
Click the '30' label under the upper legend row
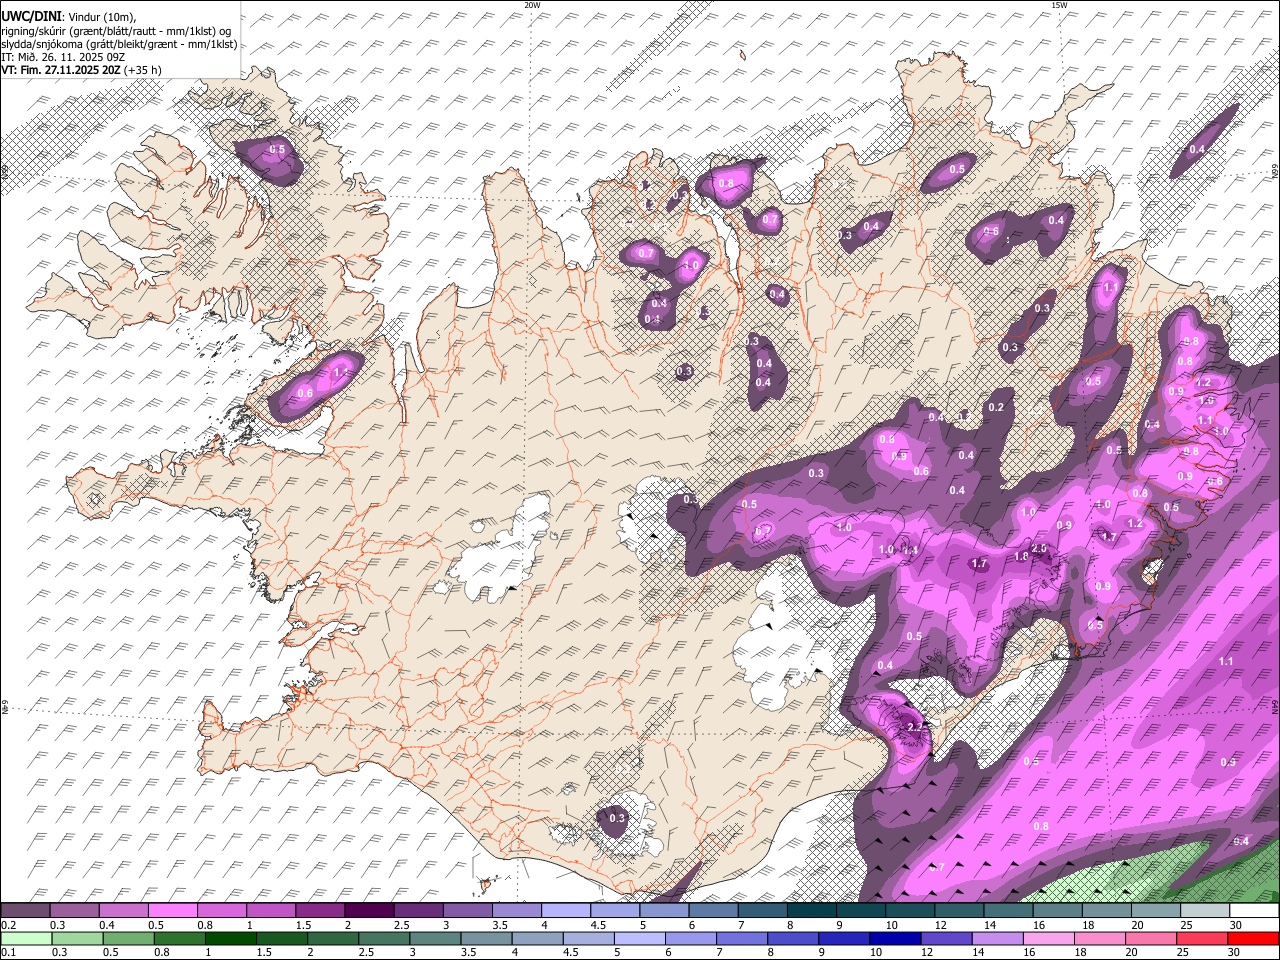tap(1235, 925)
